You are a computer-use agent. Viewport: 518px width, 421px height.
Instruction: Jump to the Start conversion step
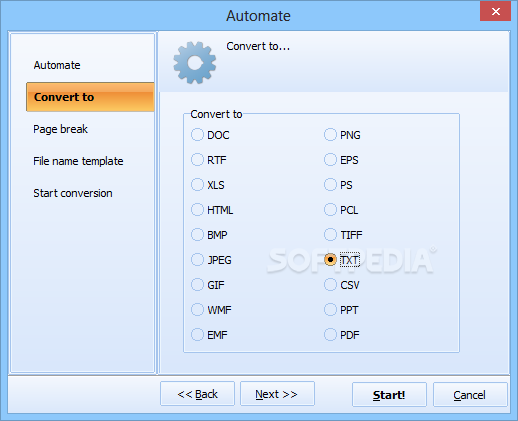coord(73,193)
